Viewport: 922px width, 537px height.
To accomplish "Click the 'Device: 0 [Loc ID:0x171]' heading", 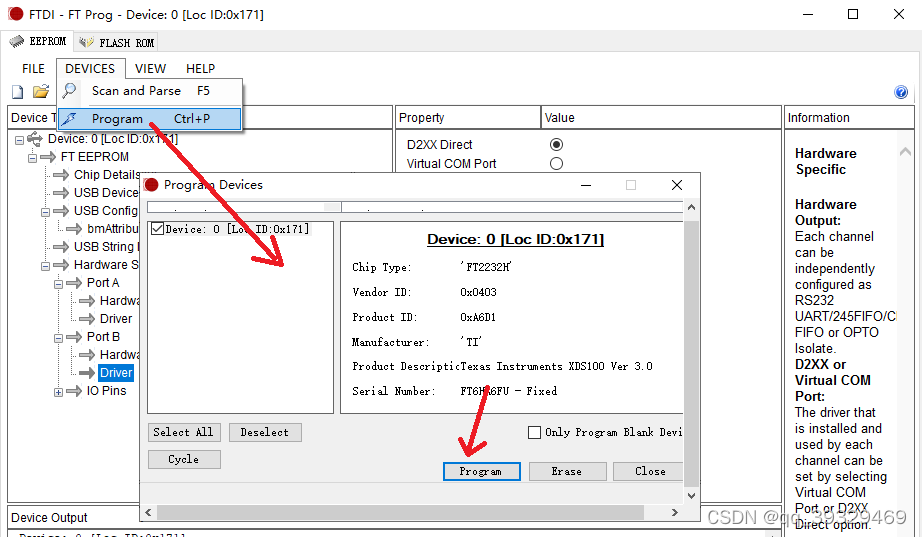I will tap(515, 239).
